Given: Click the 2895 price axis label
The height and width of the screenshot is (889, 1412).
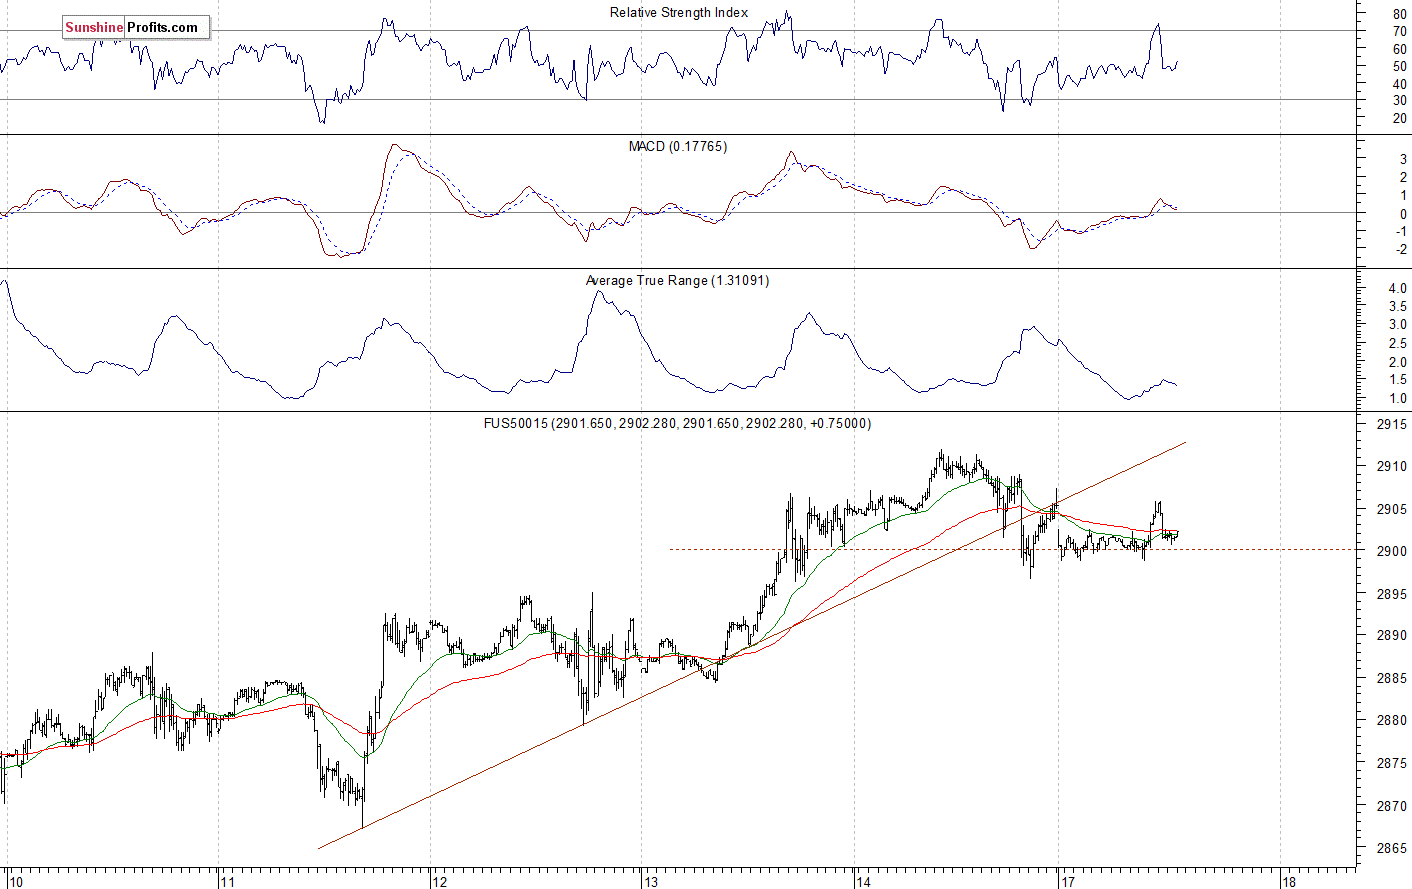Looking at the screenshot, I should 1391,594.
